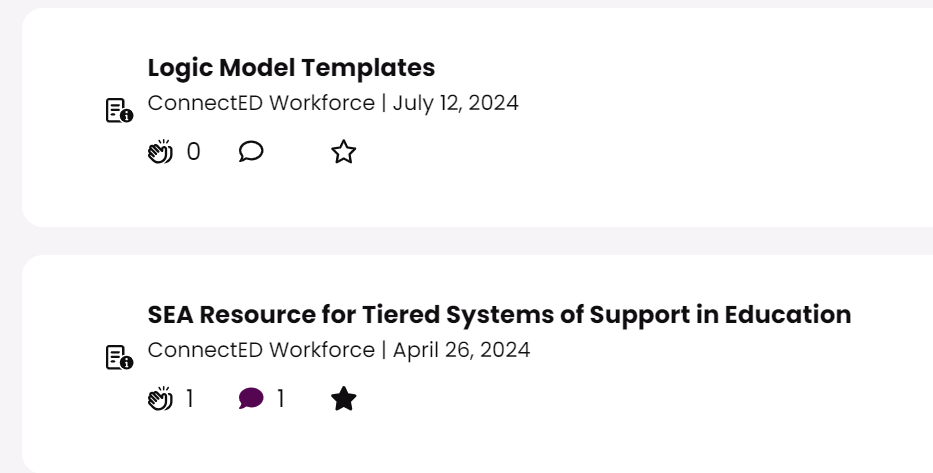Click the document icon beside Logic Model Templates
The height and width of the screenshot is (473, 933).
[x=119, y=110]
